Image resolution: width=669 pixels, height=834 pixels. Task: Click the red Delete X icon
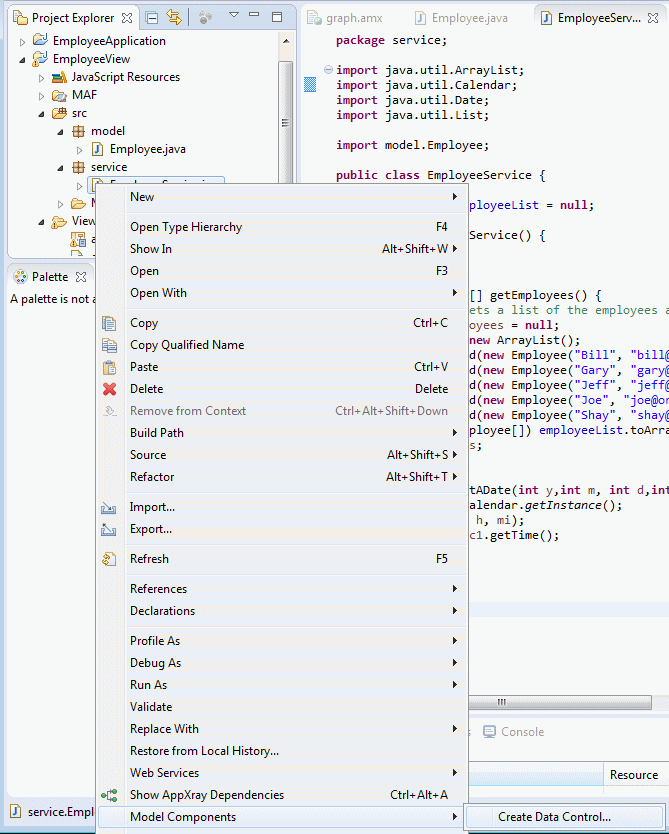pyautogui.click(x=110, y=389)
